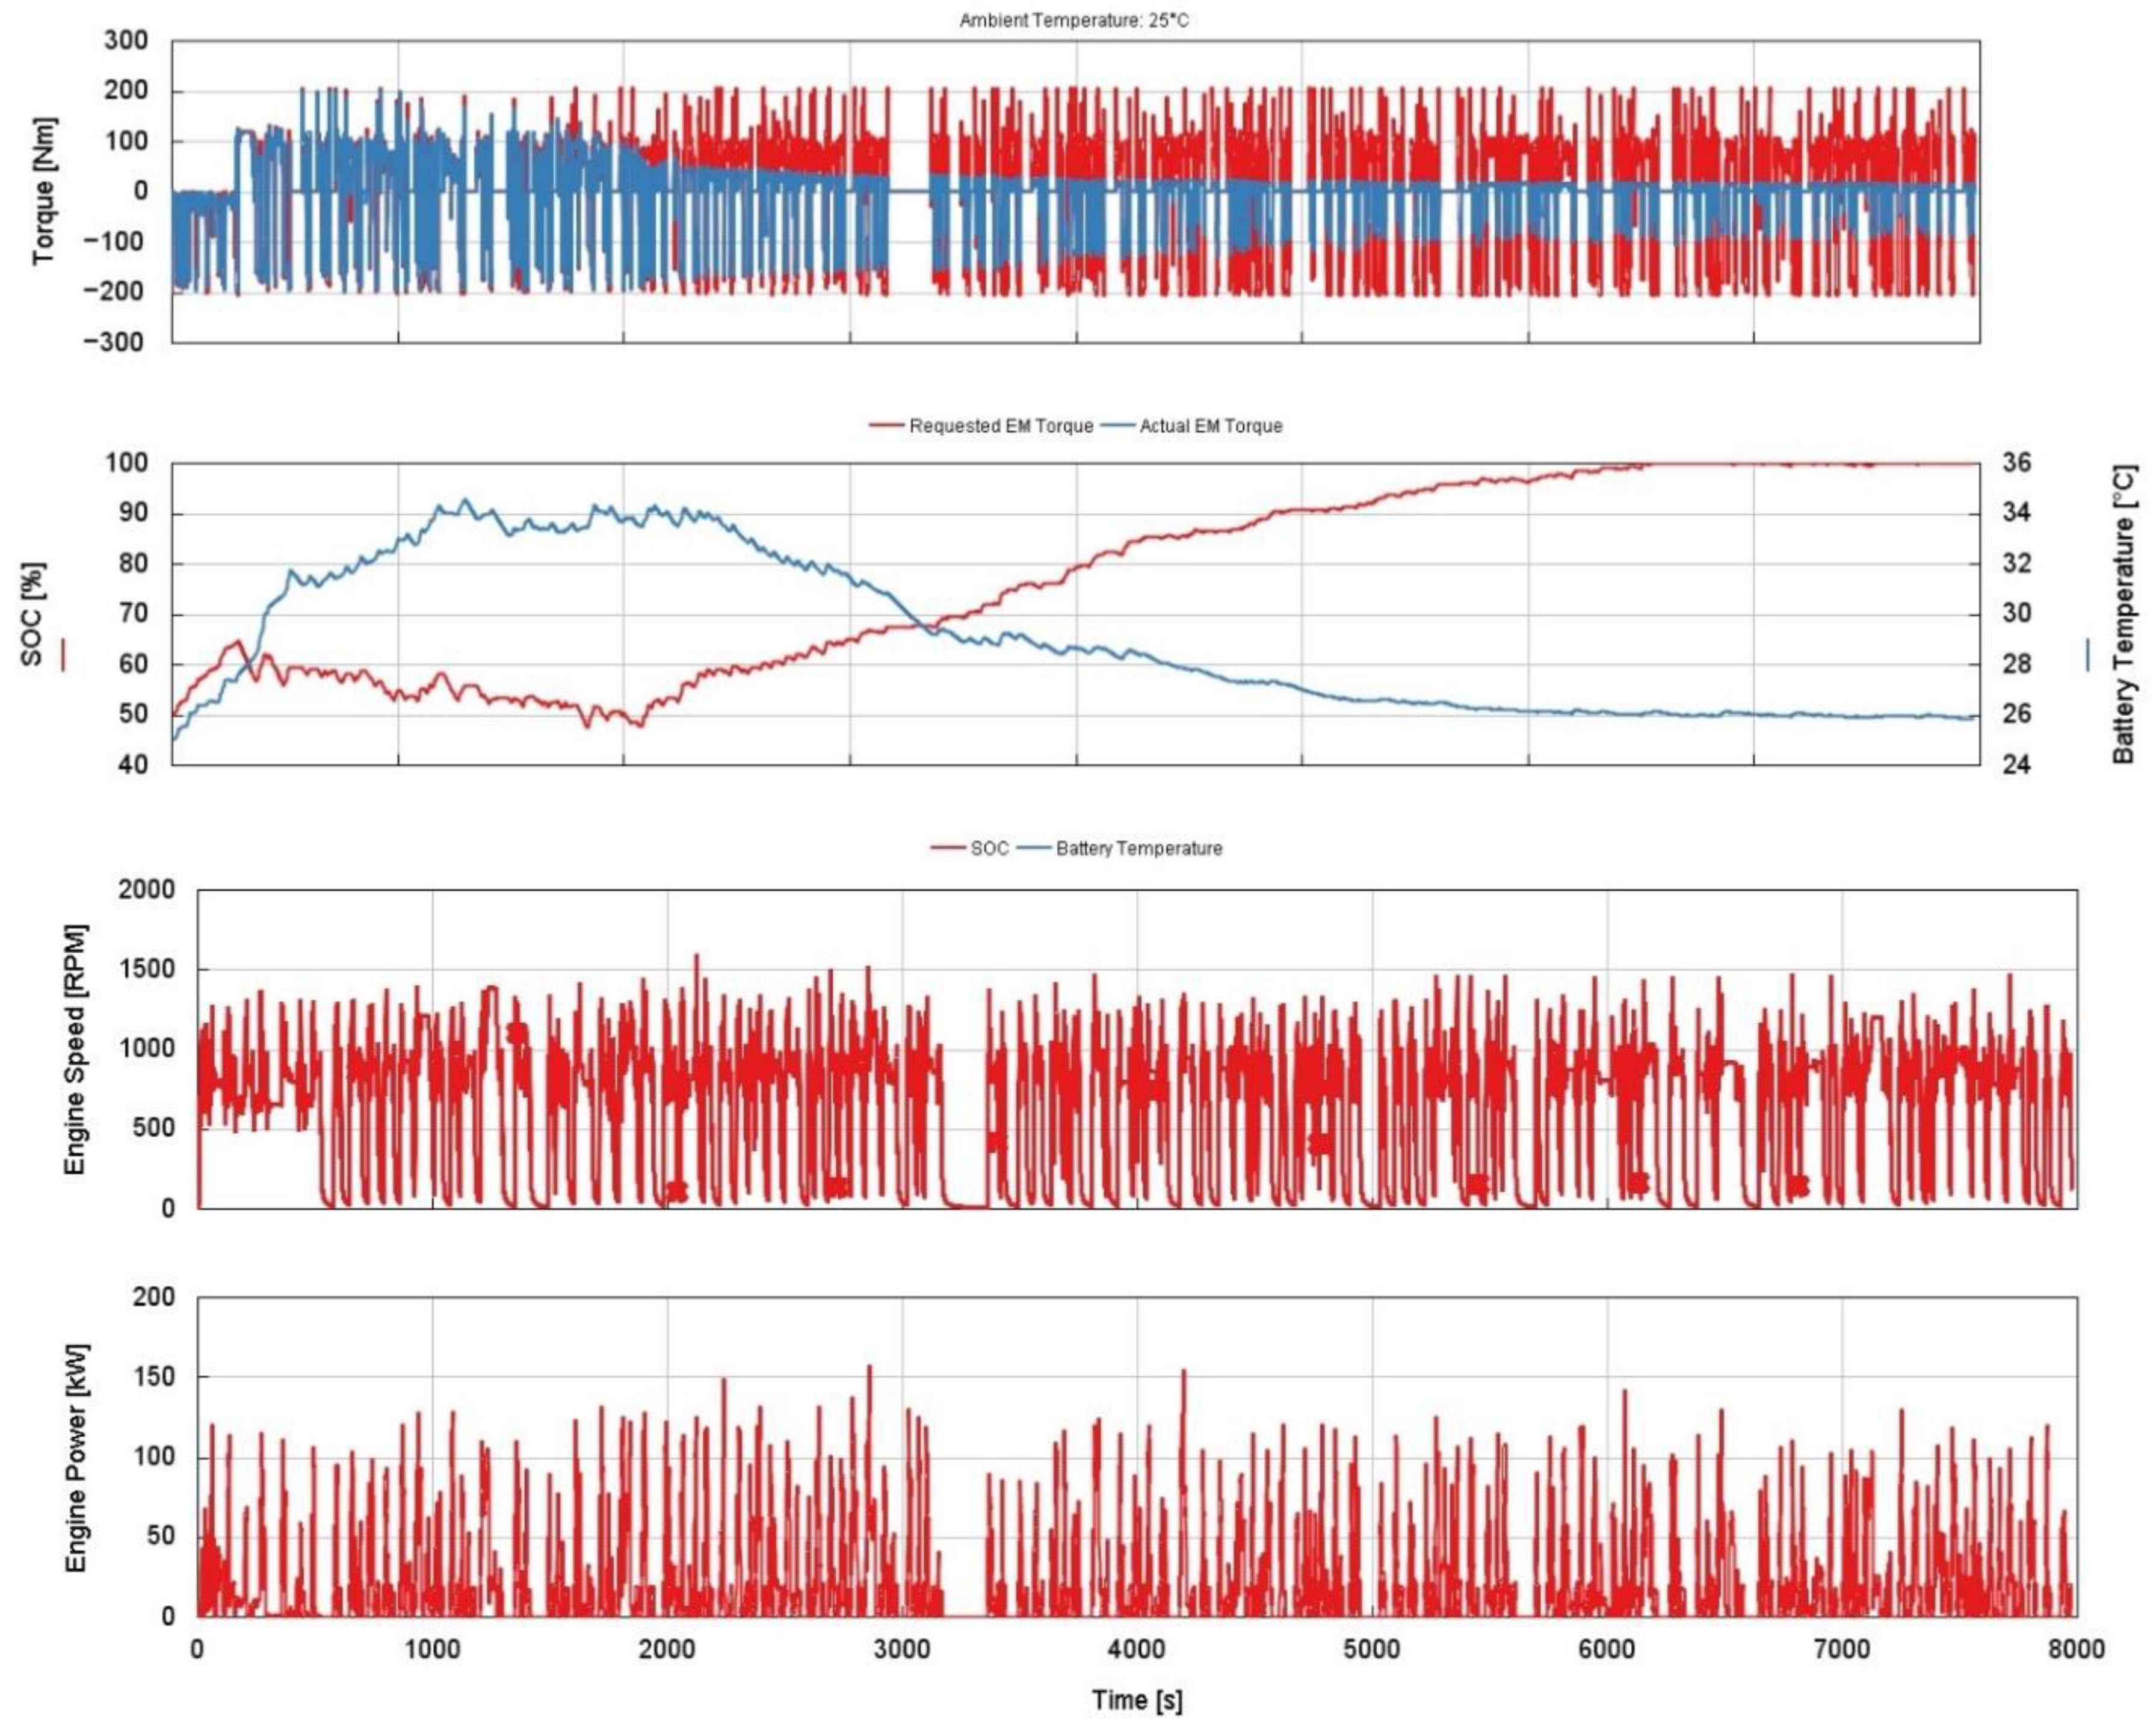Click the blue line marker beside Battery Temperature axis
2156x1734 pixels.
(x=2087, y=655)
